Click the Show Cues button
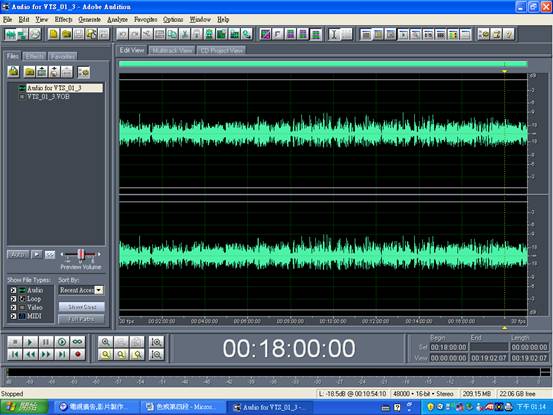553x415 pixels. coord(81,307)
